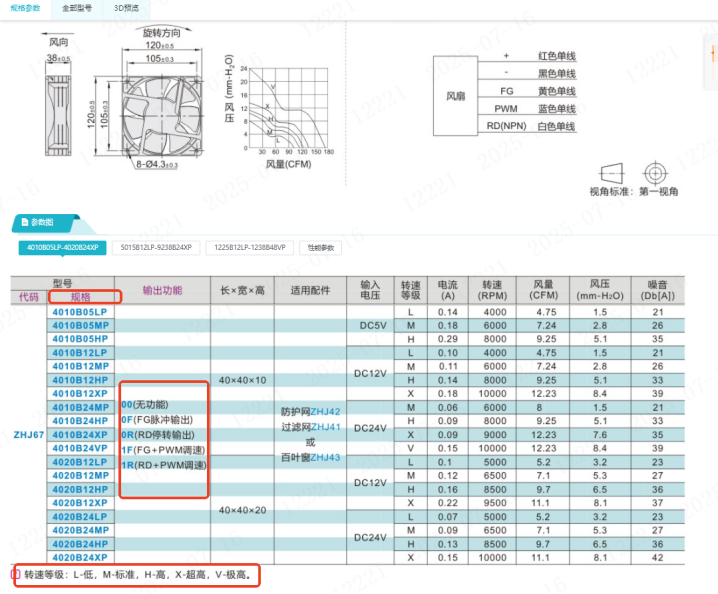
Task: Select the 1225B12LP-1238B48VP range tab
Action: point(250,247)
